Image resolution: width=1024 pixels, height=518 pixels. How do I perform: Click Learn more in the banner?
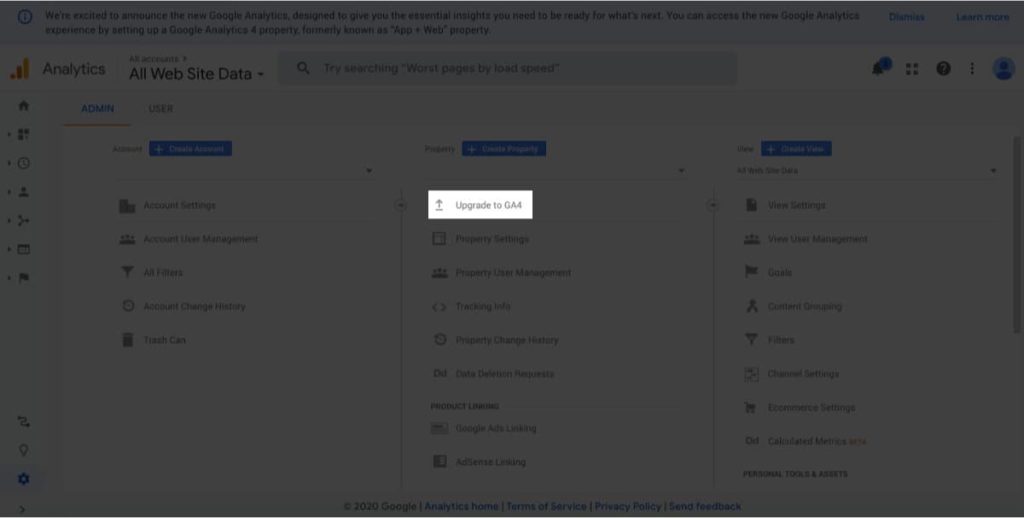982,17
